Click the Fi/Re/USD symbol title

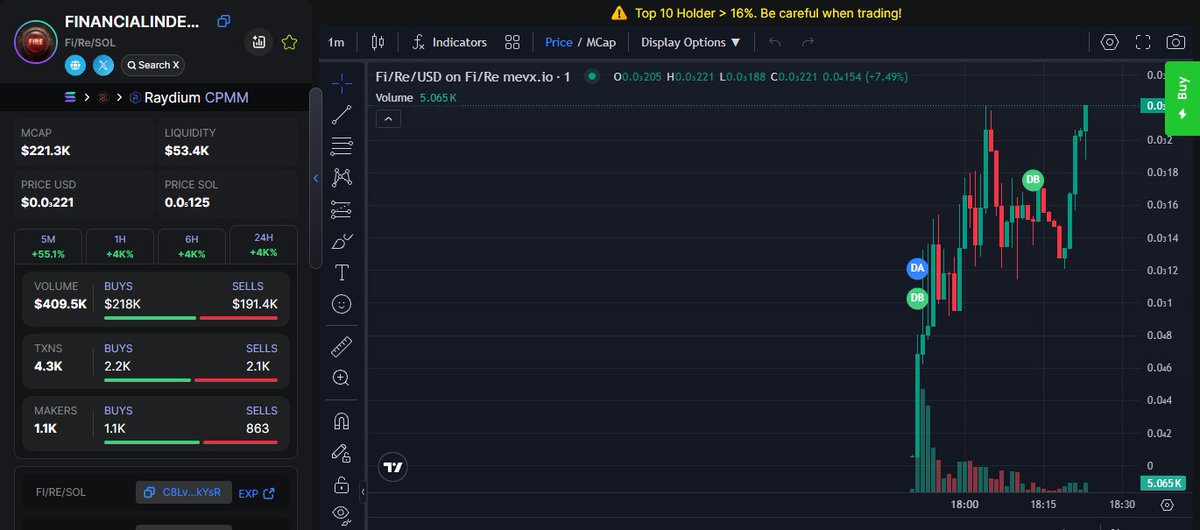point(472,77)
